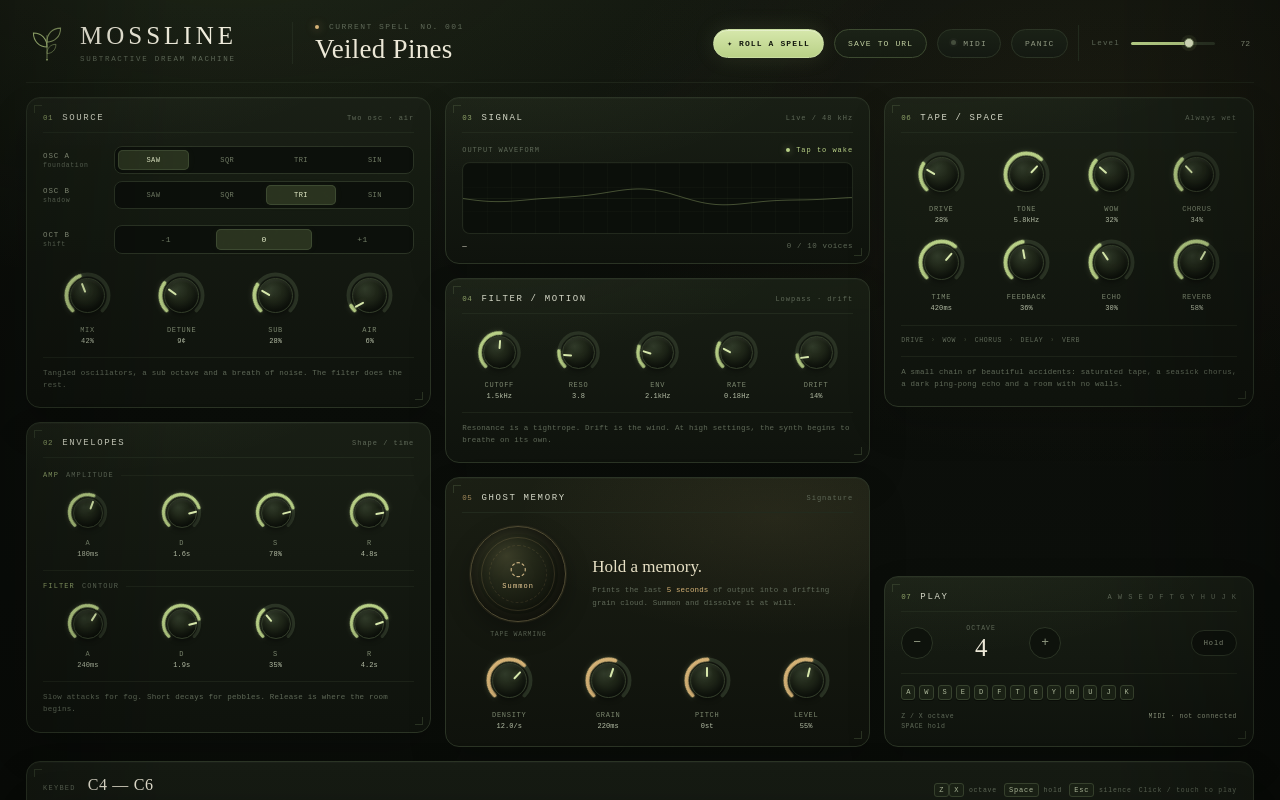Toggle the Hold button in Play panel
Viewport: 1280px width, 800px height.
click(x=1213, y=643)
